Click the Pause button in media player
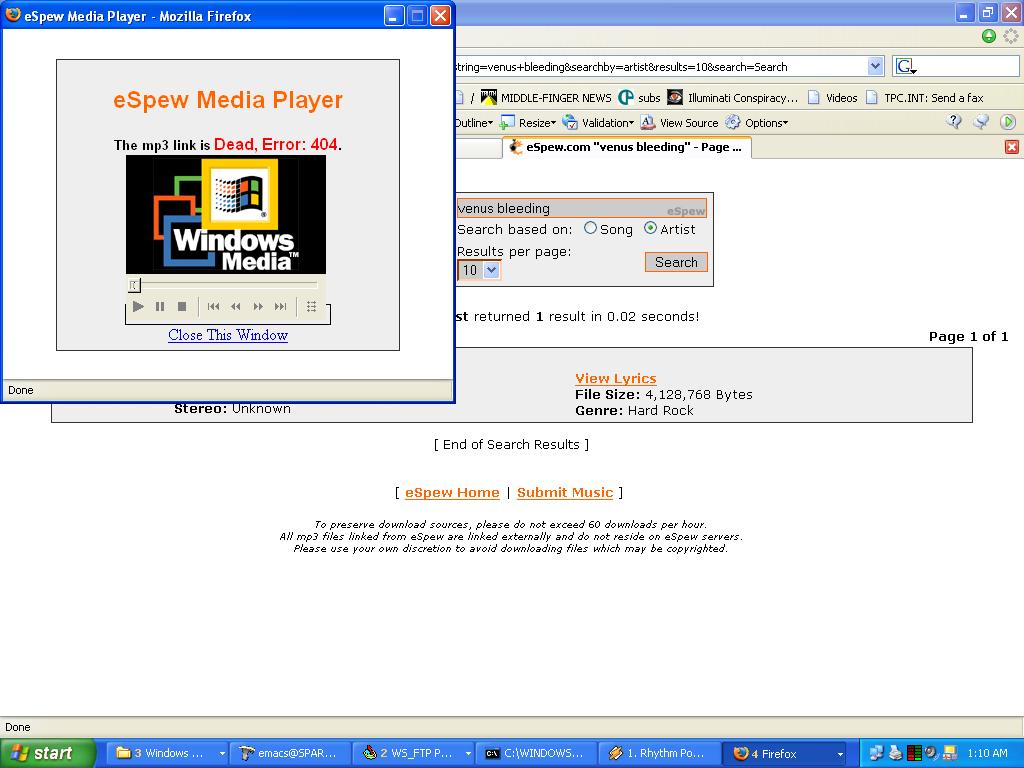This screenshot has height=768, width=1024. click(160, 307)
